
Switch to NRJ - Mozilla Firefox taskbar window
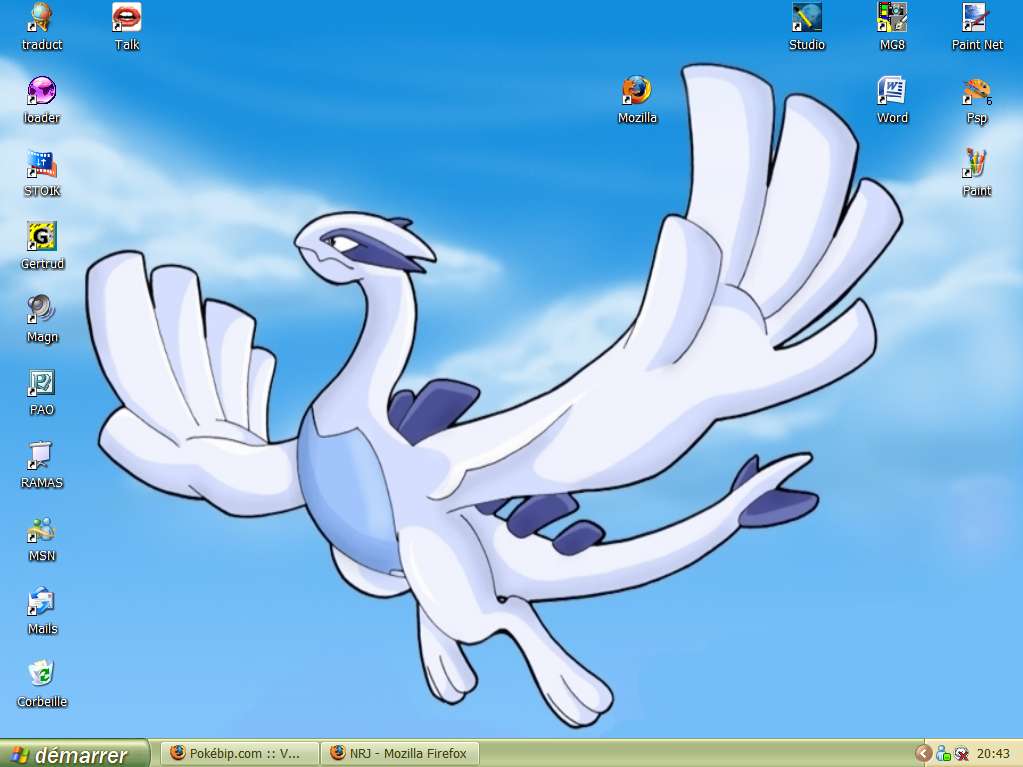tap(400, 753)
